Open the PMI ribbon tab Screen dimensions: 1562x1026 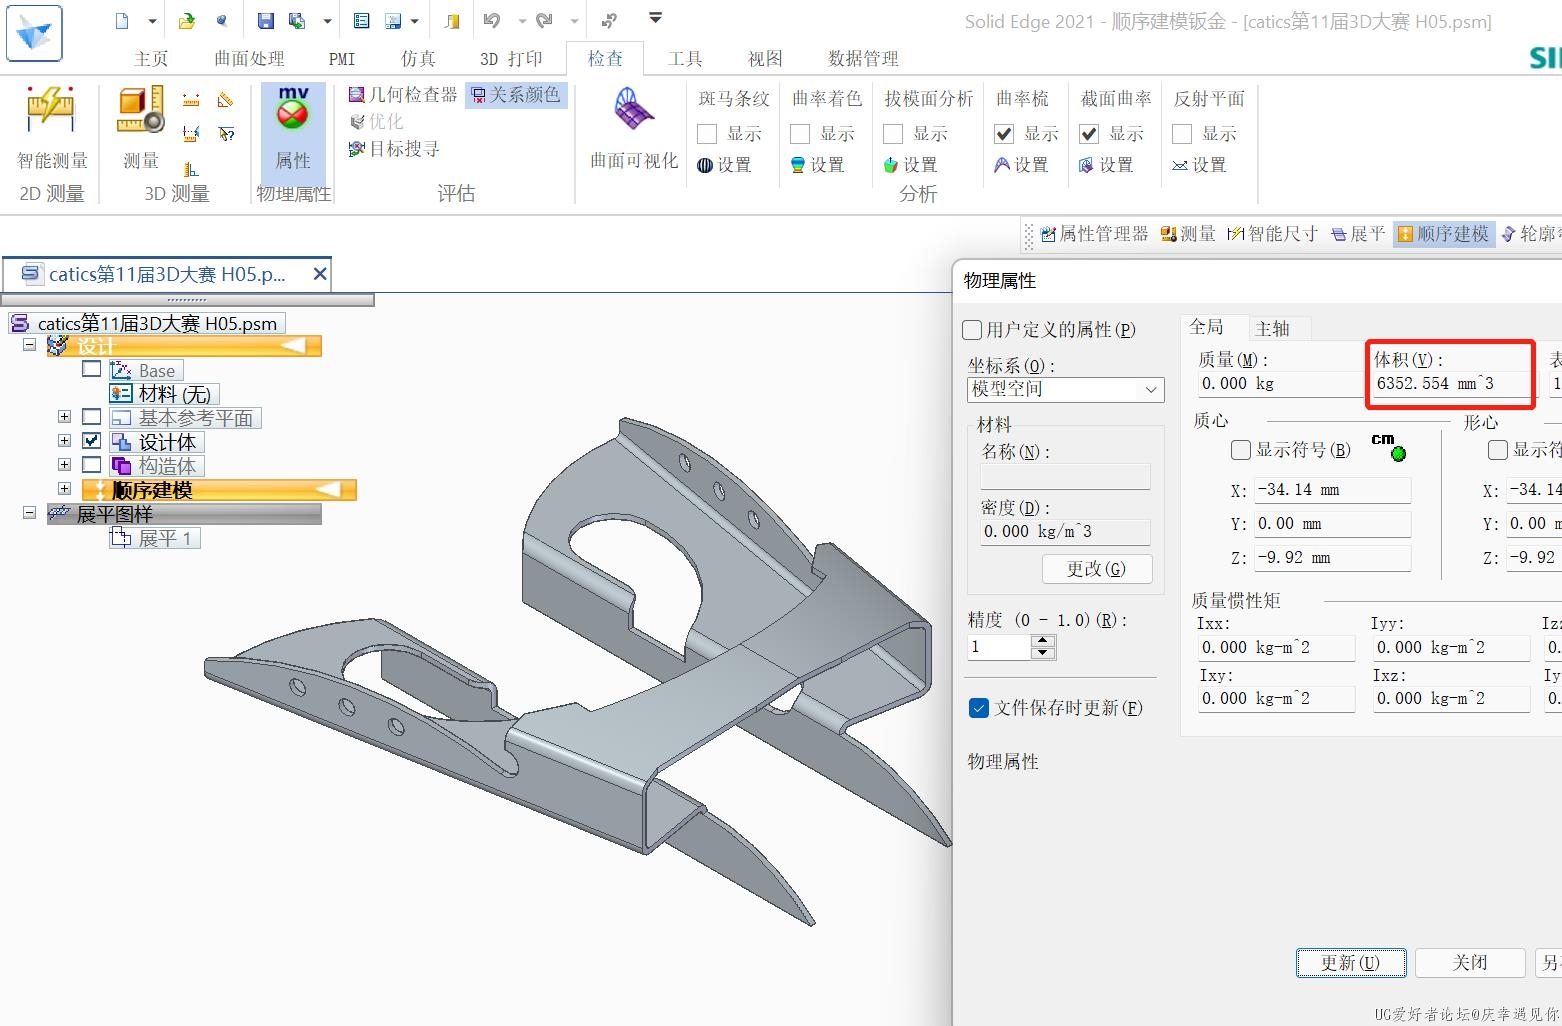tap(342, 59)
